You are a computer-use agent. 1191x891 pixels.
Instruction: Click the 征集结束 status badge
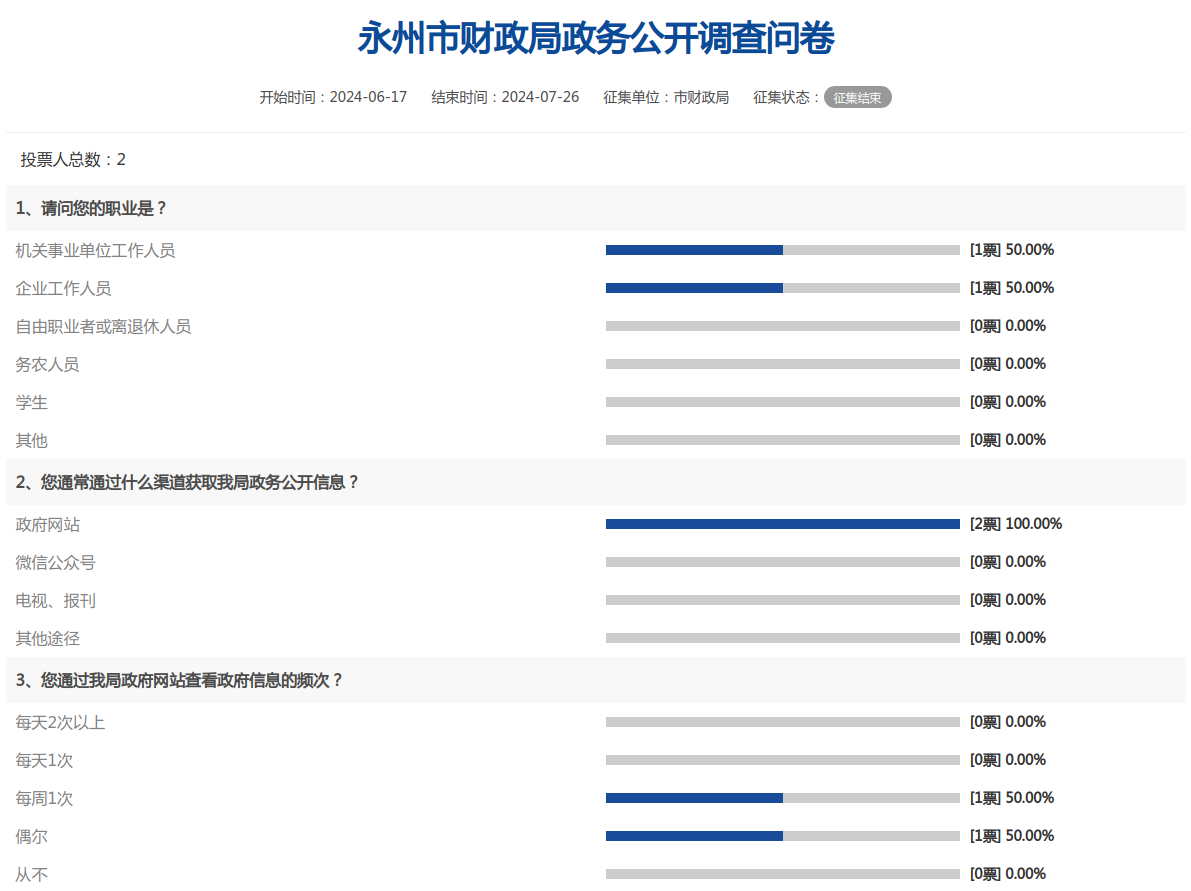tap(857, 97)
